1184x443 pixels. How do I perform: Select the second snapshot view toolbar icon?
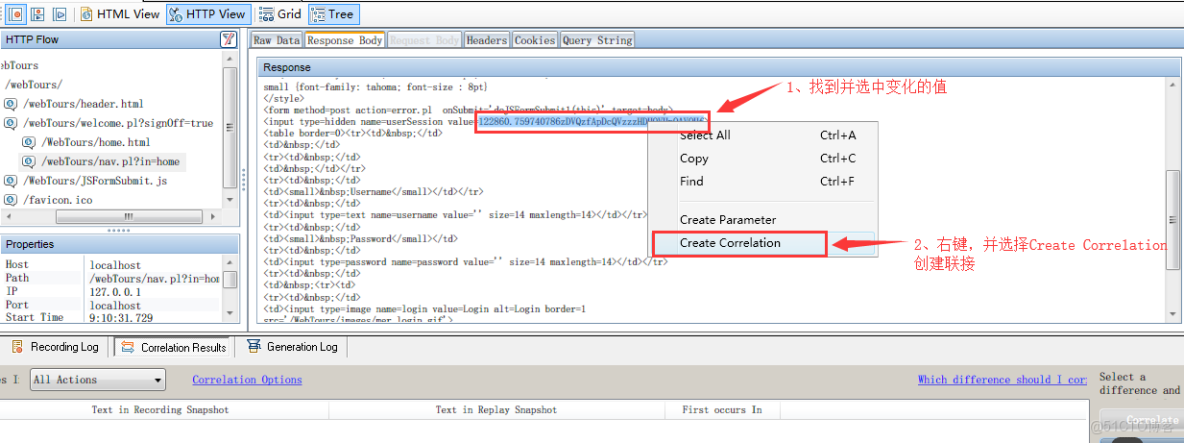click(x=37, y=14)
